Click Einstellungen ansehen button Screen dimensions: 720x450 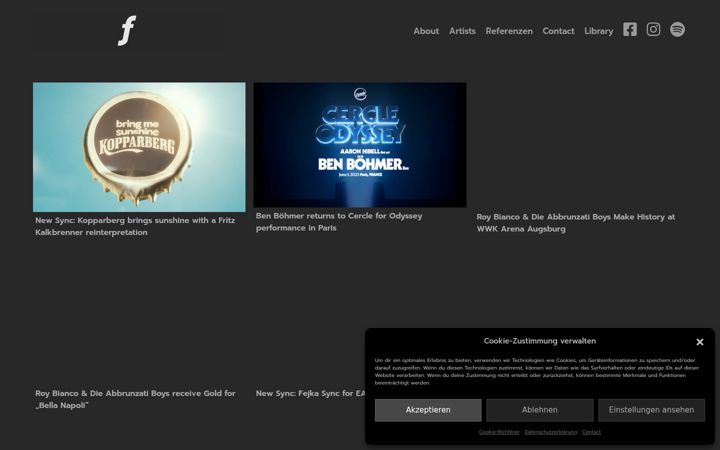651,410
